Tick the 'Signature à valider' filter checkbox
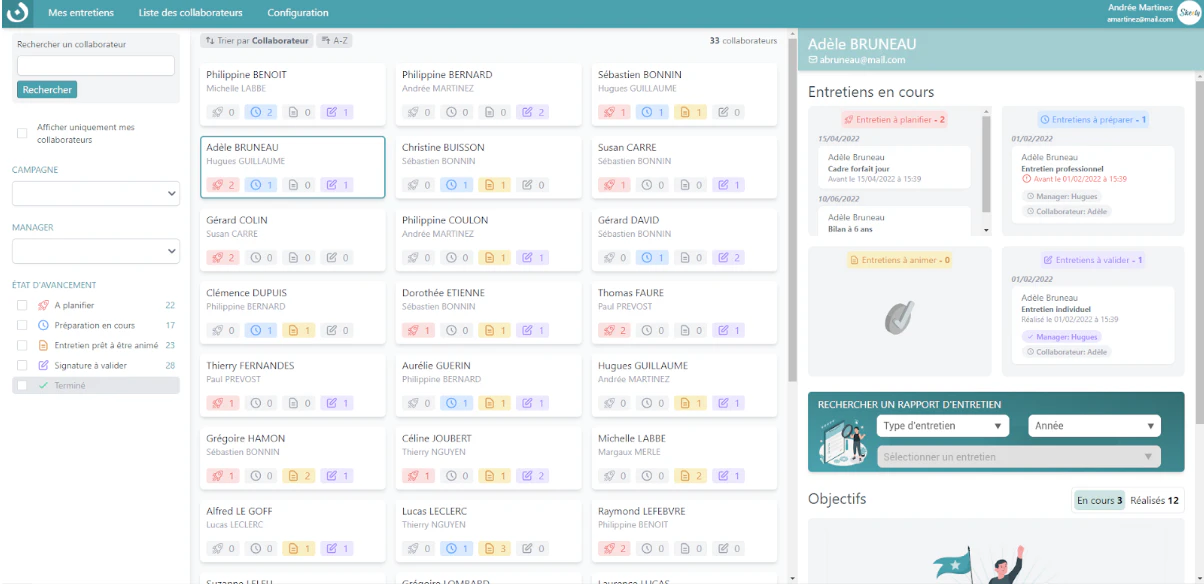 pos(22,366)
